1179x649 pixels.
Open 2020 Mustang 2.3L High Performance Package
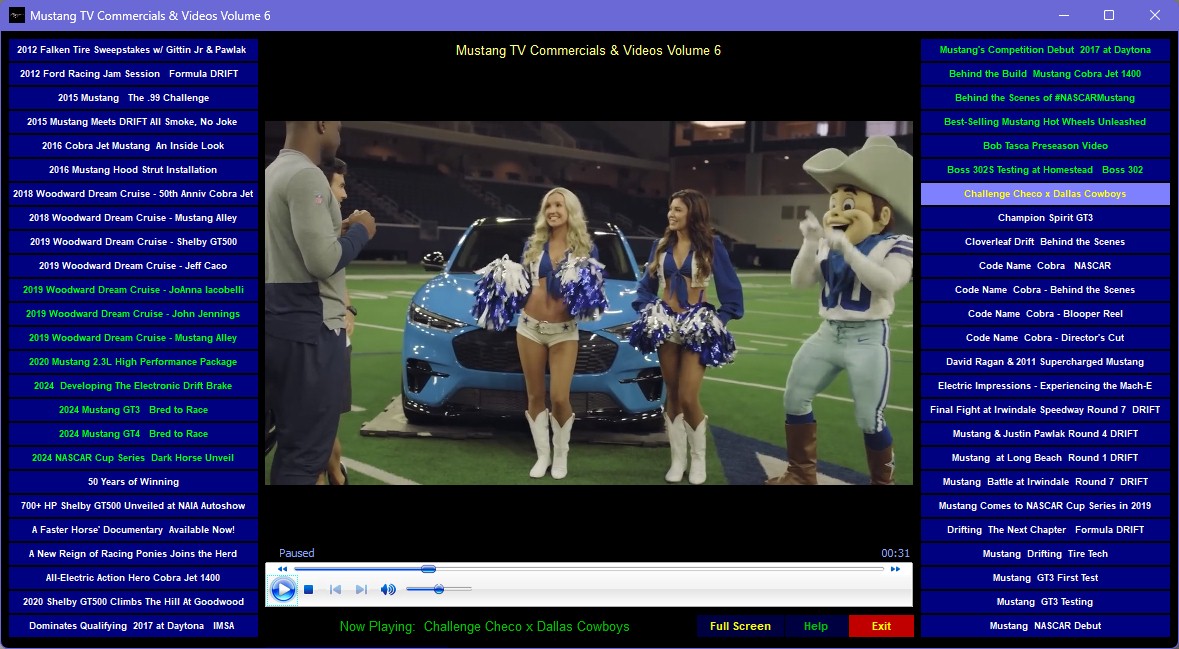(x=133, y=362)
